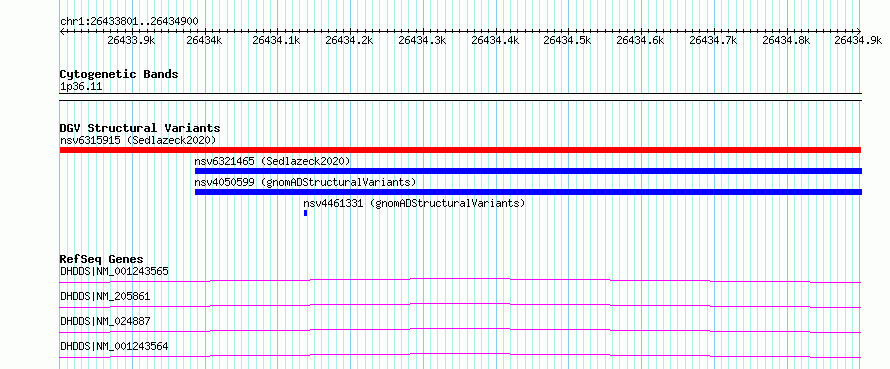The image size is (890, 369).
Task: Click the magenta NM_205861 intron line
Action: (460, 304)
